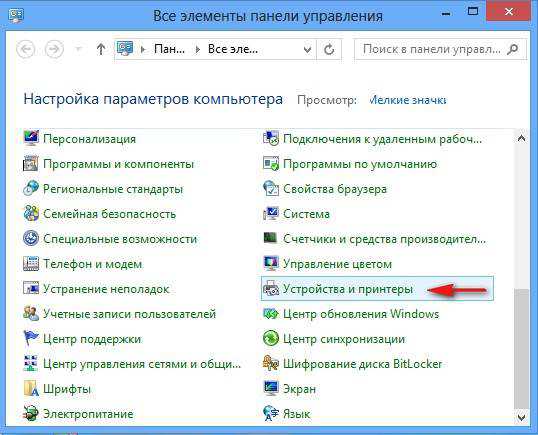Screen dimensions: 538x435
Task: Go up one level with up arrow
Action: pos(101,49)
